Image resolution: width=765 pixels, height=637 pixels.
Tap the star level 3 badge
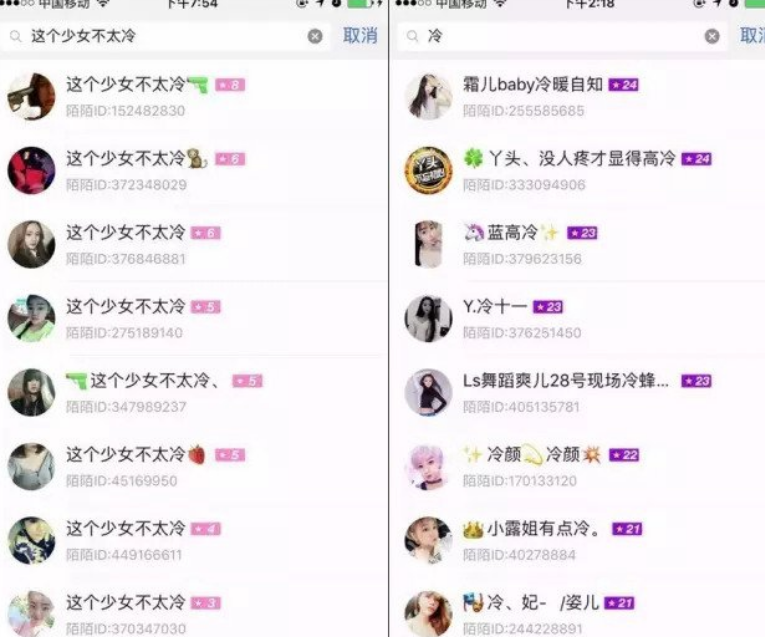[x=205, y=603]
